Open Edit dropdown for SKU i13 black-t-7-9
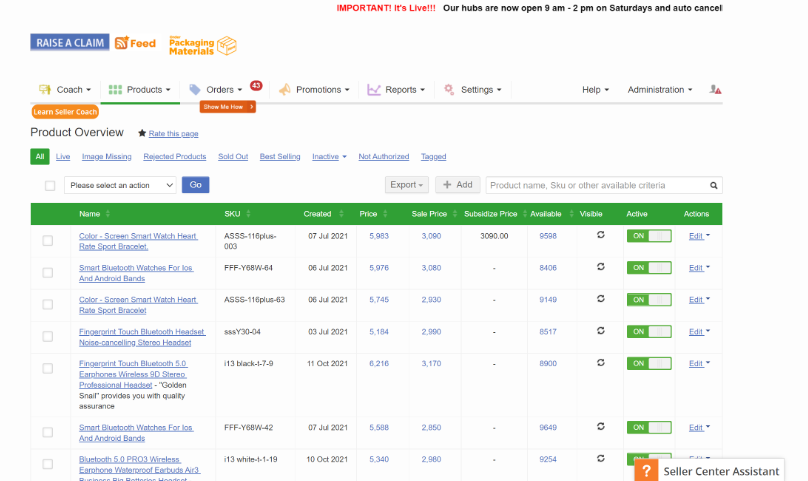Screen dimensions: 808x481 (x=698, y=364)
